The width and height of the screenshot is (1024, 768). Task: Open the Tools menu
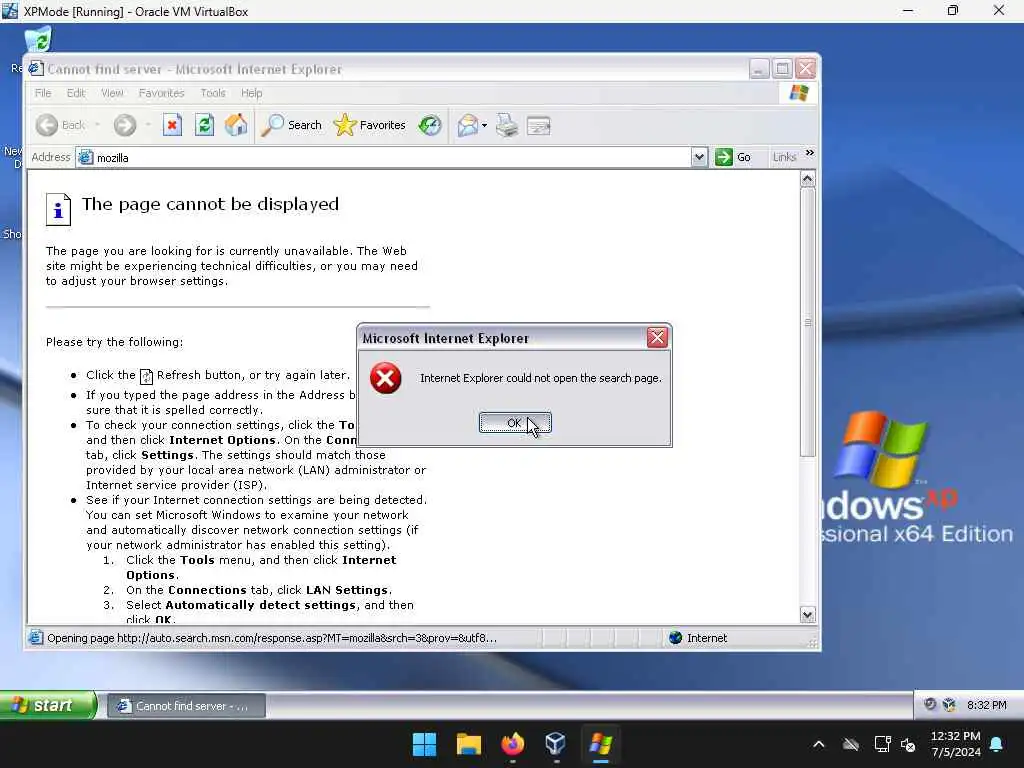(213, 93)
